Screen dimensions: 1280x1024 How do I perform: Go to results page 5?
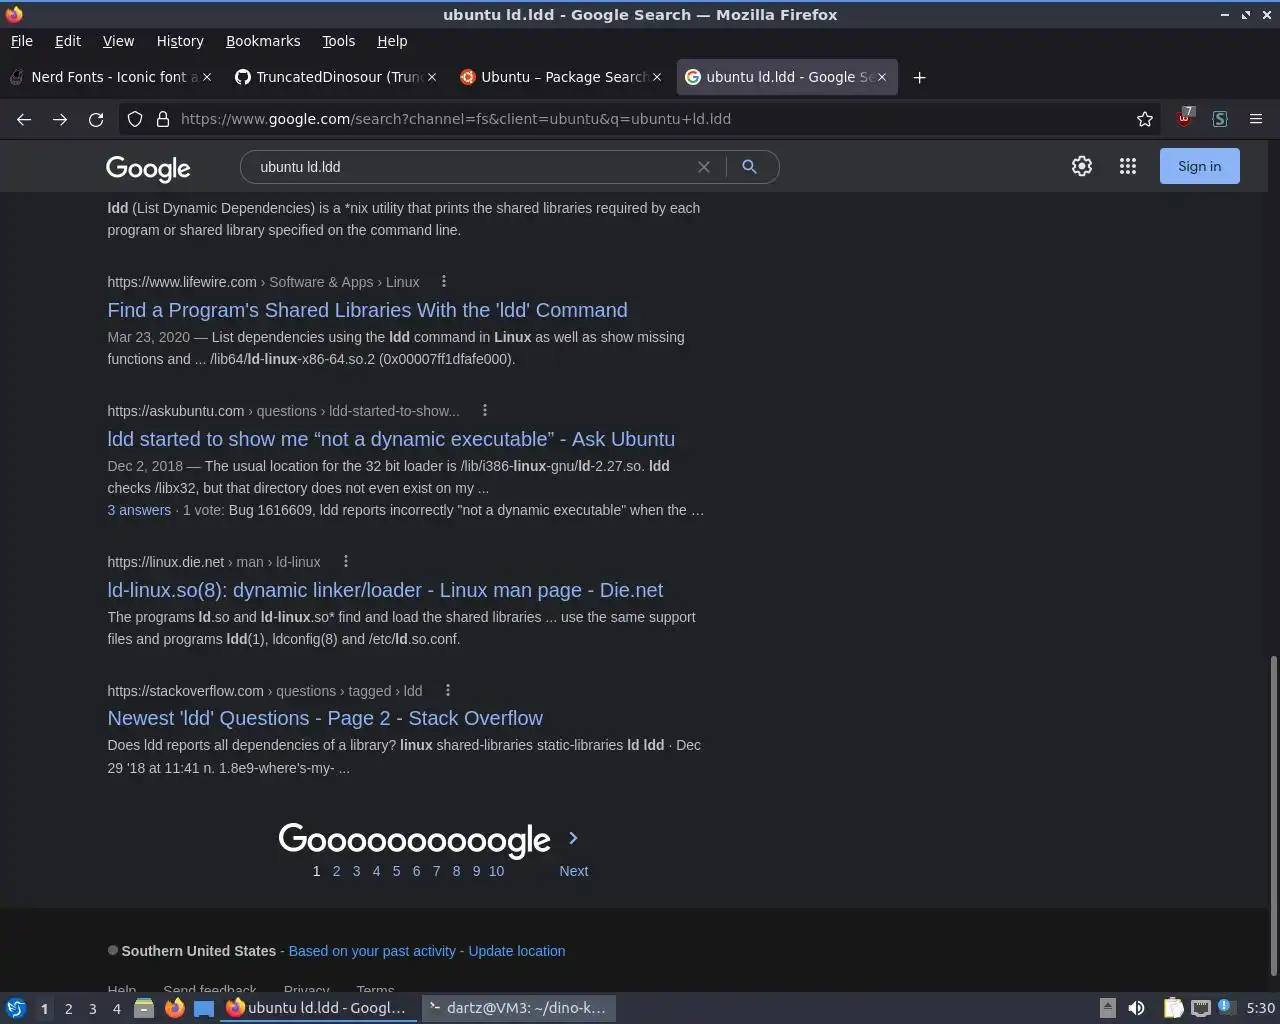pyautogui.click(x=396, y=871)
